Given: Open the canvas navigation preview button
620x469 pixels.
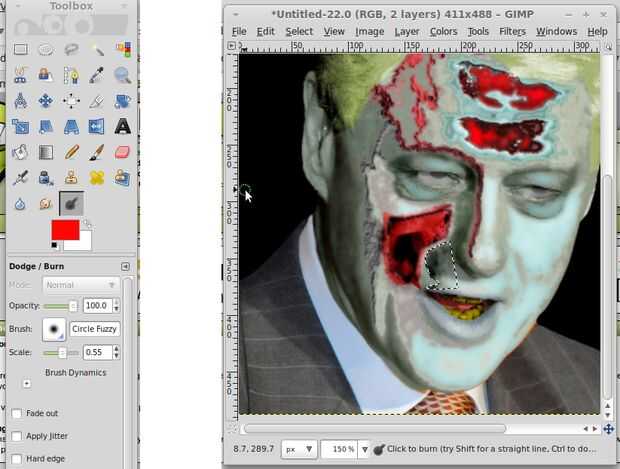Looking at the screenshot, I should click(x=609, y=429).
